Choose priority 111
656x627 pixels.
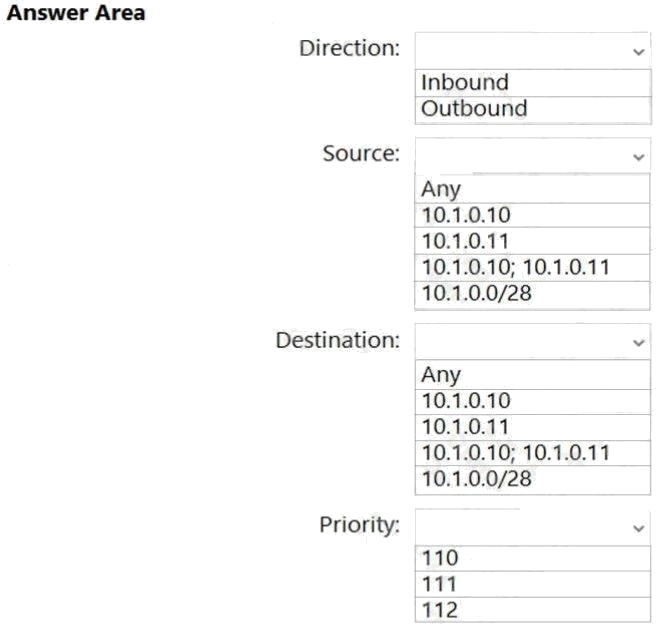533,584
